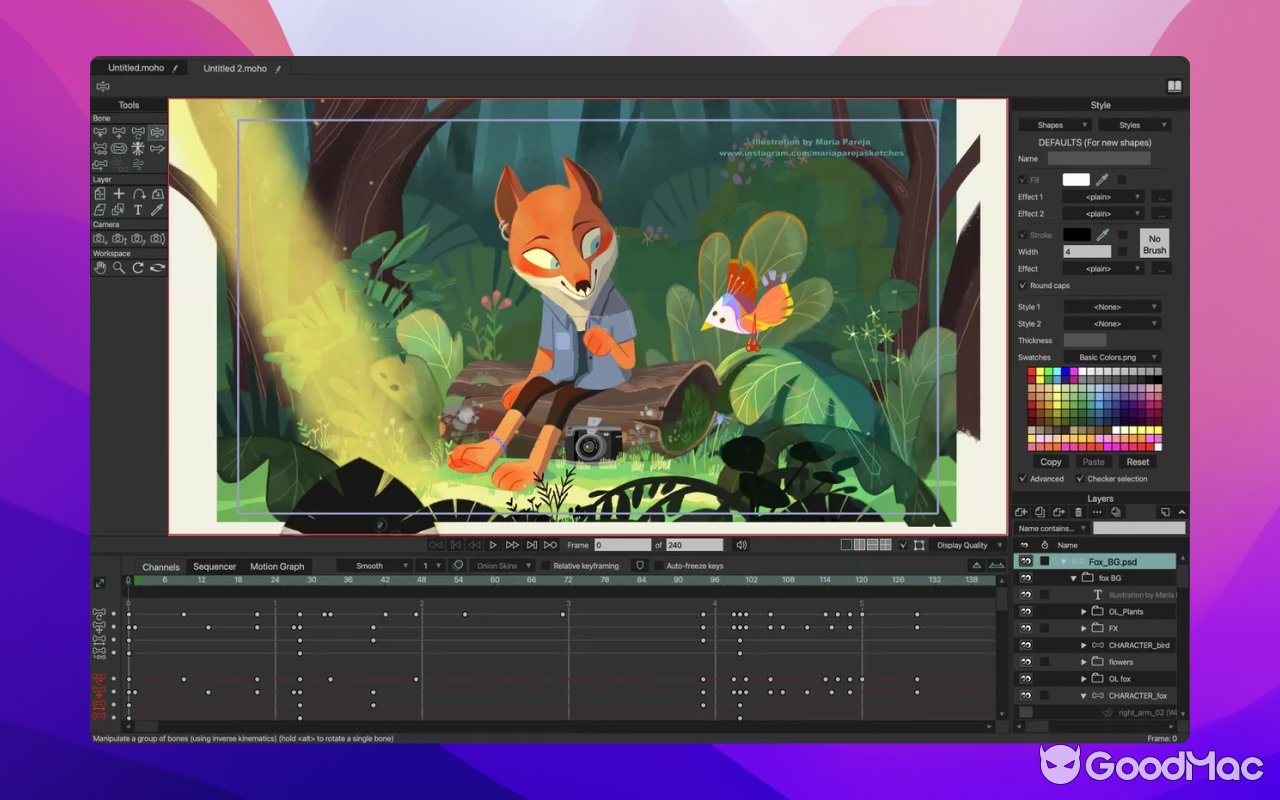The width and height of the screenshot is (1280, 800).
Task: Open the Basic Colors.png swatches dropdown
Action: coord(1112,357)
